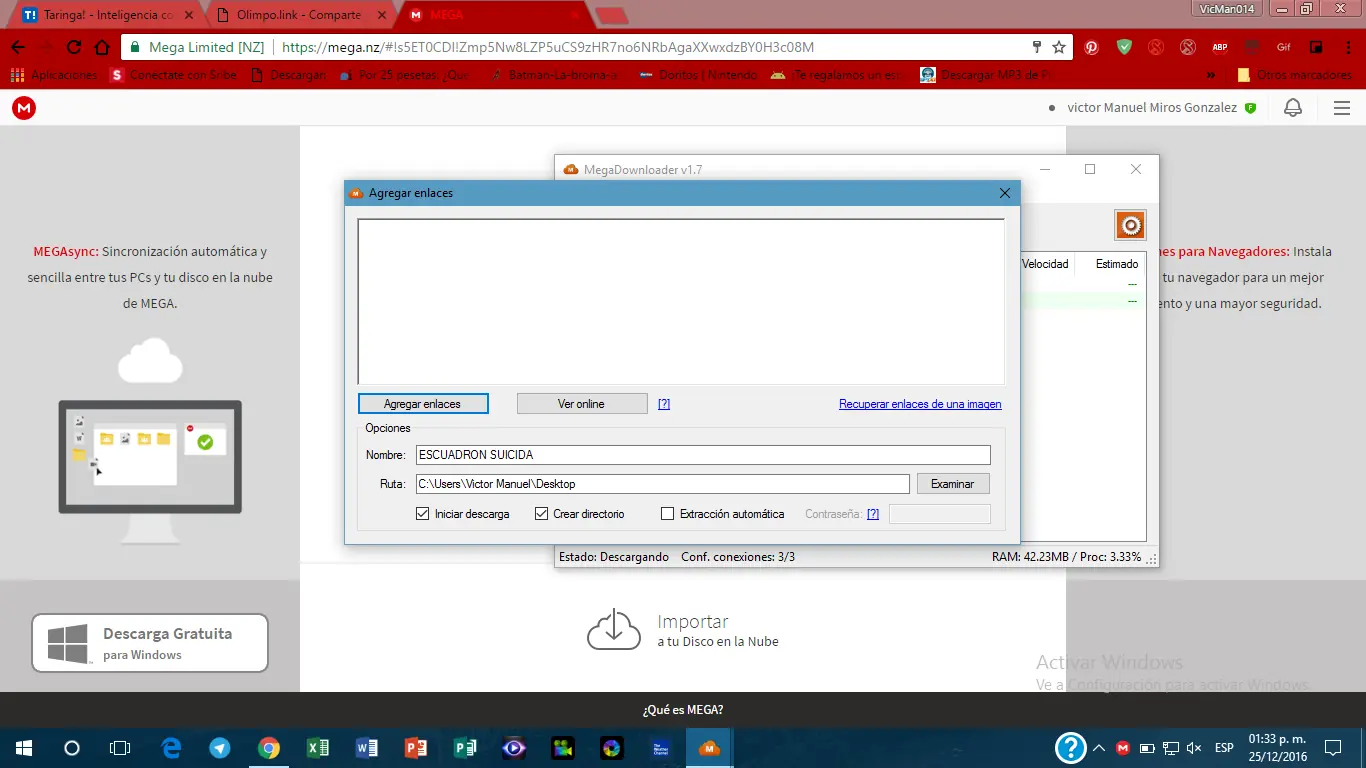Open Telegram from the taskbar
This screenshot has height=768, width=1366.
pos(220,747)
